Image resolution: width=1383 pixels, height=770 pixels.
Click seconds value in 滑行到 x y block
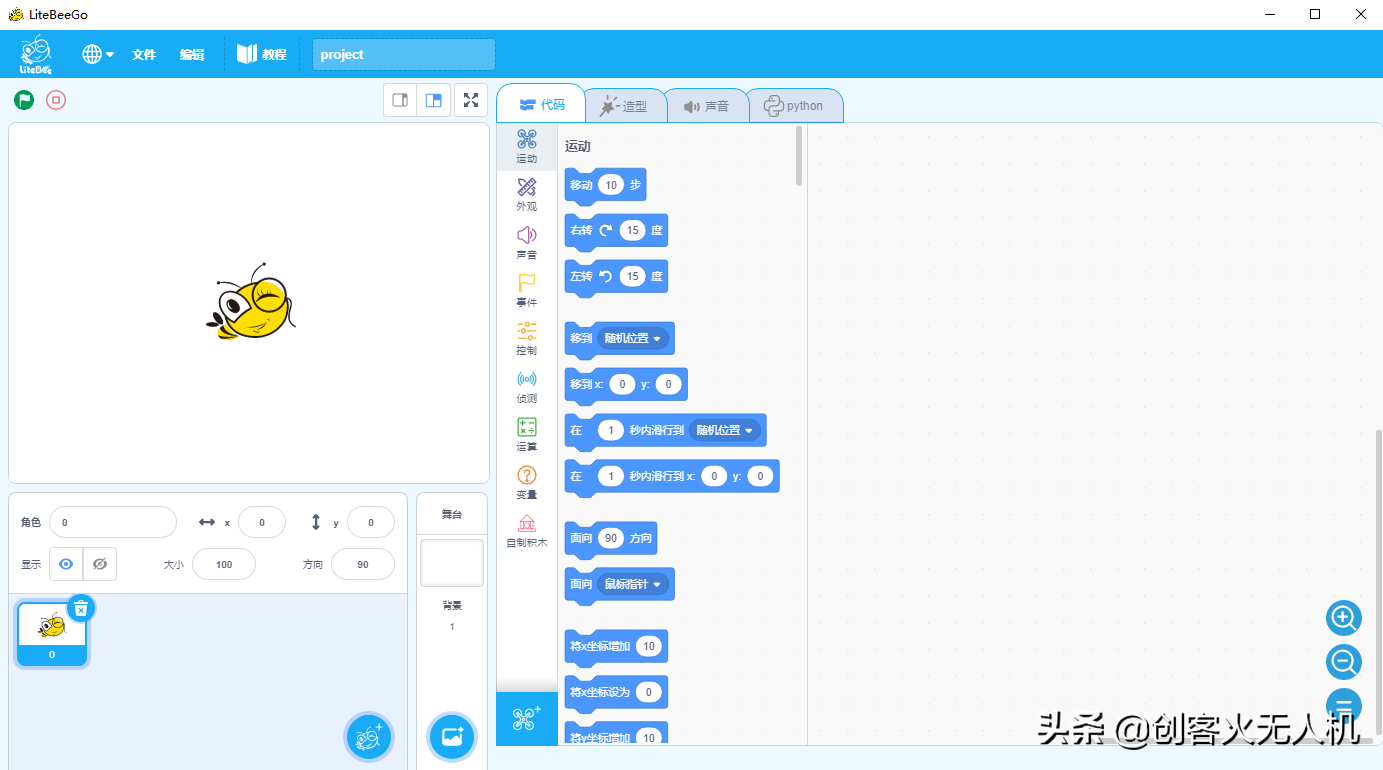pyautogui.click(x=611, y=476)
